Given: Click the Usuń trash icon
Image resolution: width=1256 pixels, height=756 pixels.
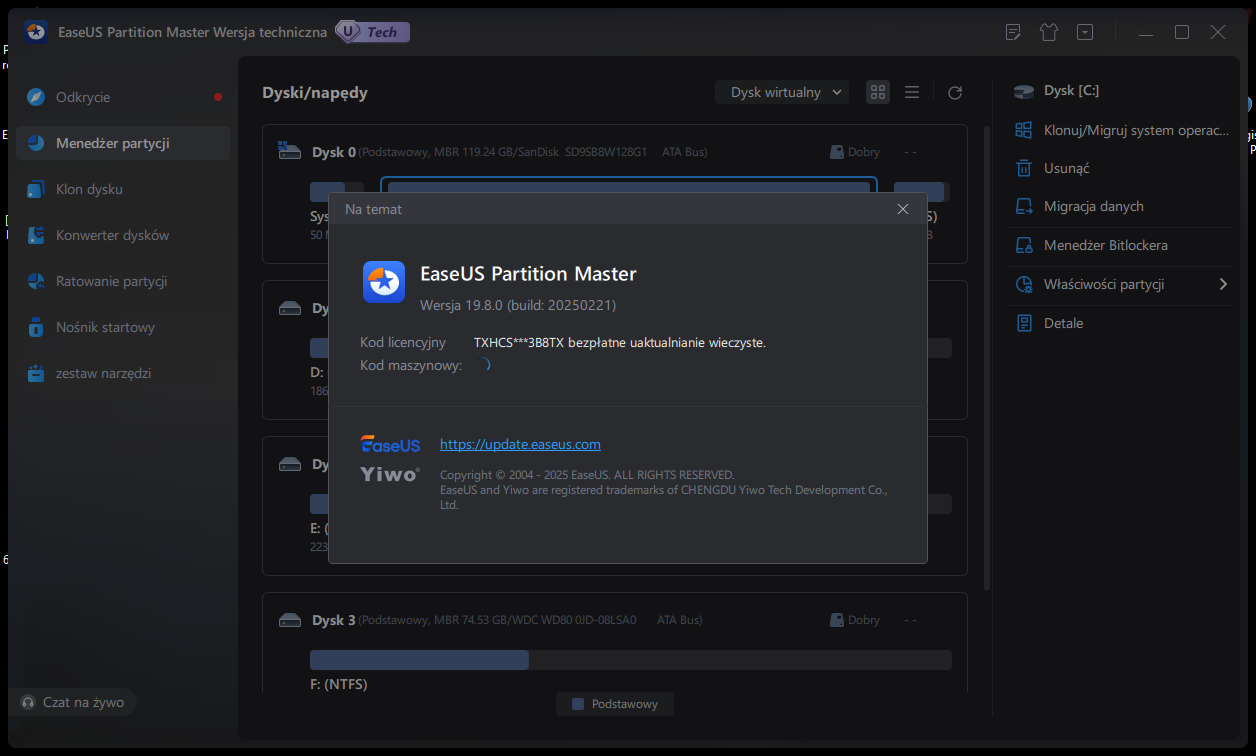Looking at the screenshot, I should 1023,168.
